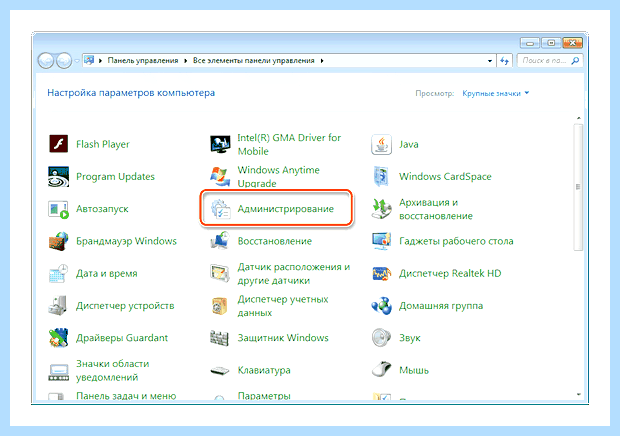Viewport: 620px width, 436px height.
Task: Click the vertical scrollbar thumb
Action: tap(578, 187)
